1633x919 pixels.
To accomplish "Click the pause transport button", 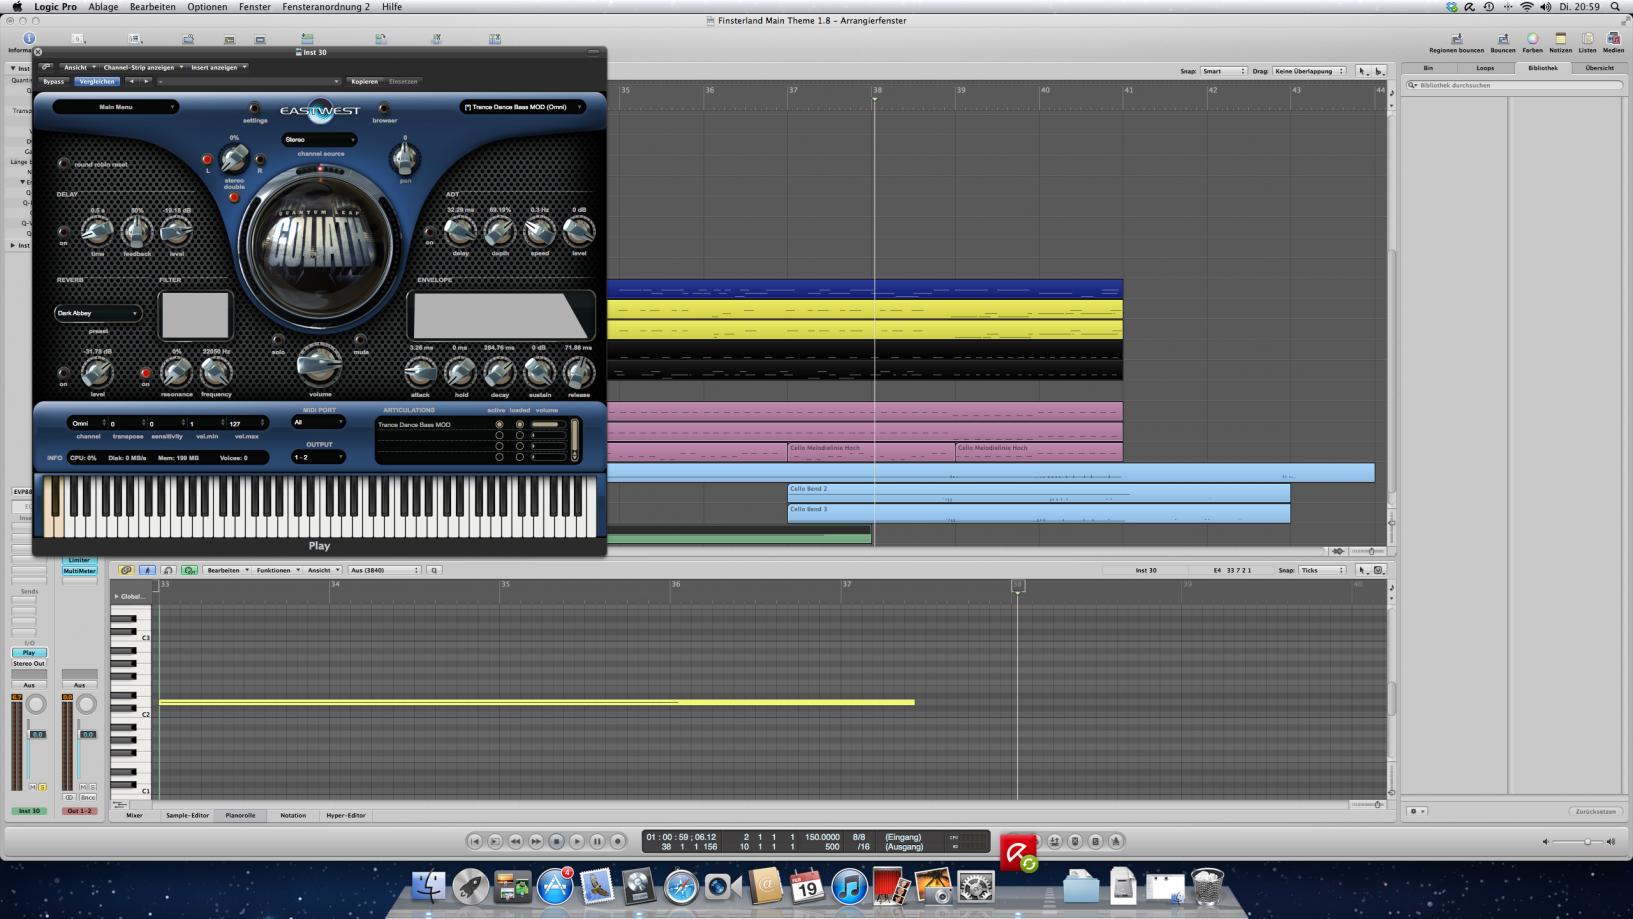I will point(597,841).
